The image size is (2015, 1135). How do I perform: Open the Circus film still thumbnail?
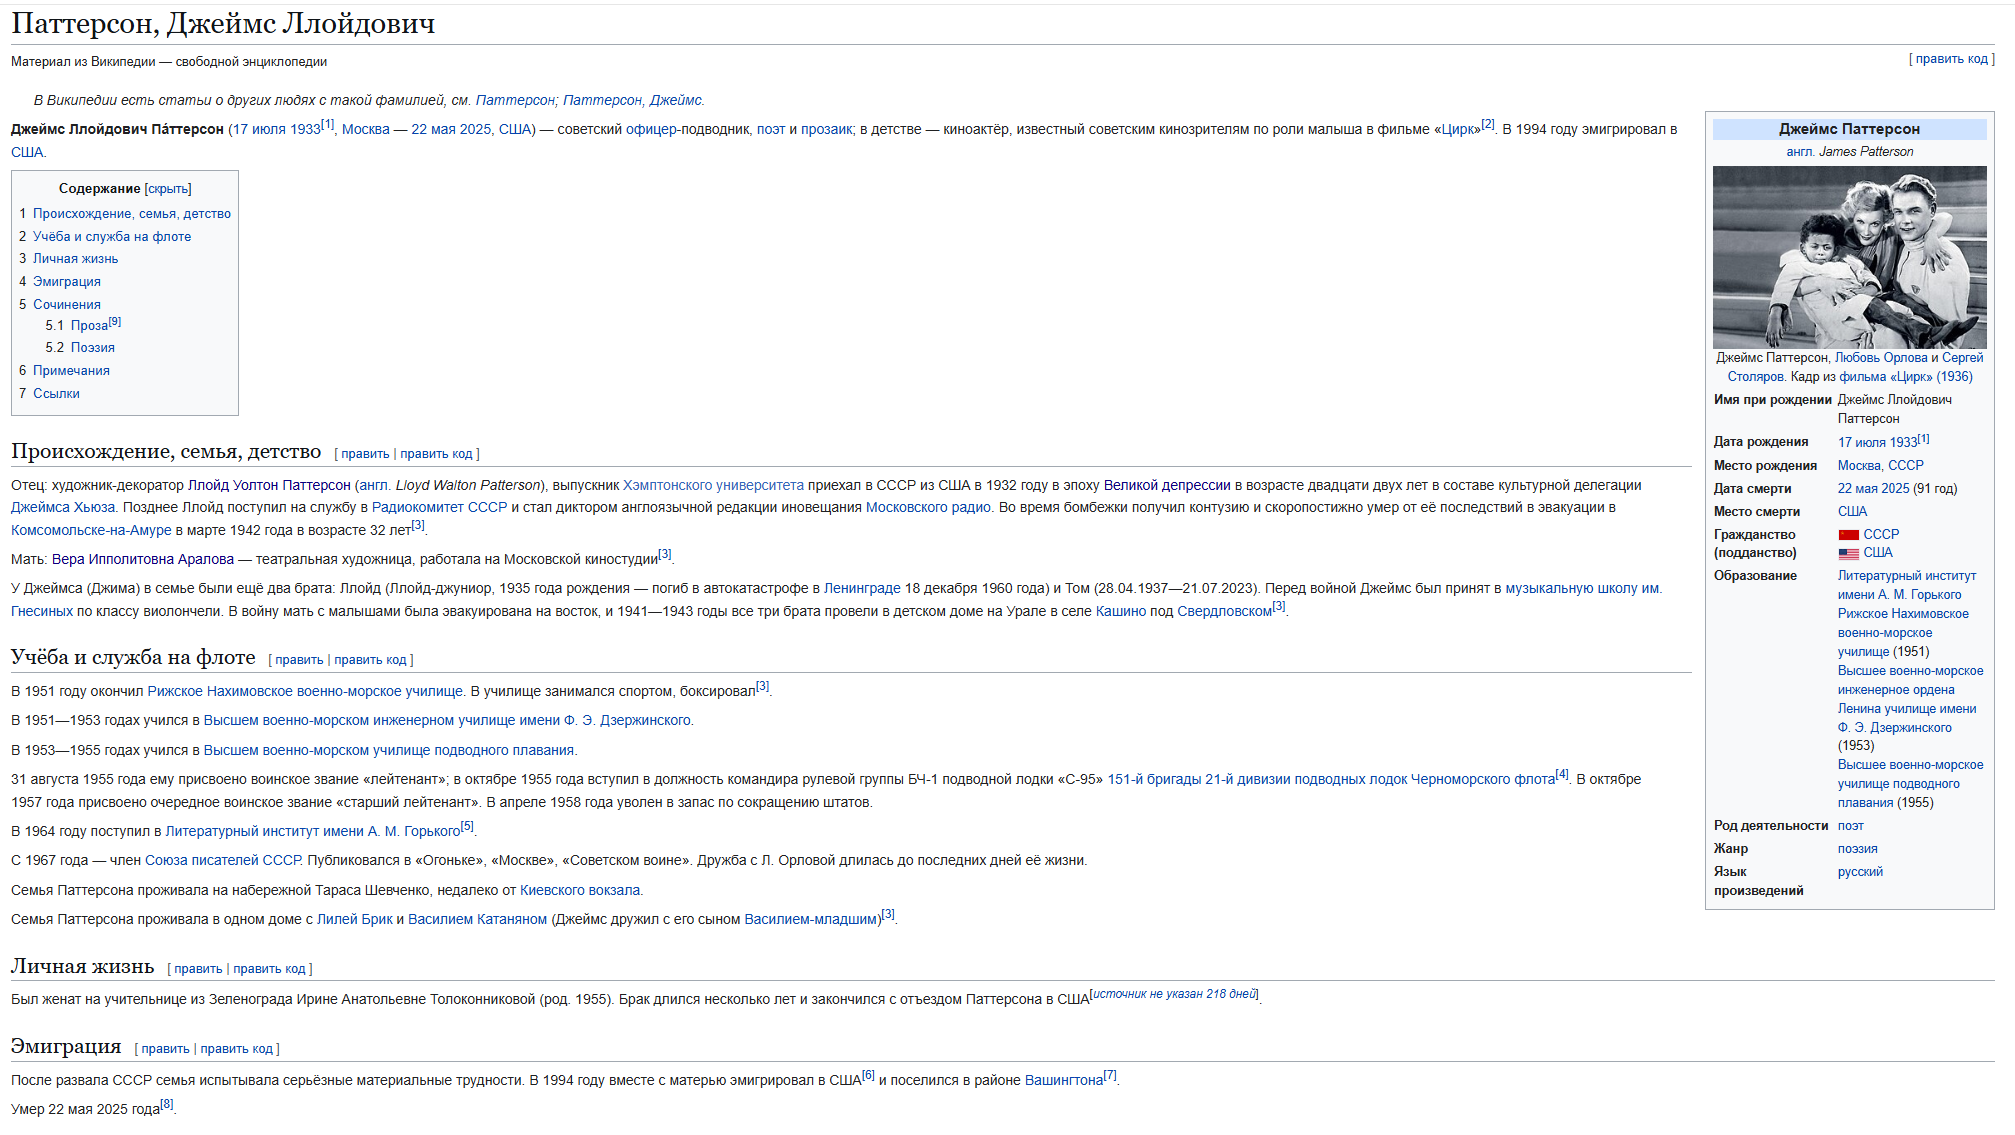[1849, 257]
